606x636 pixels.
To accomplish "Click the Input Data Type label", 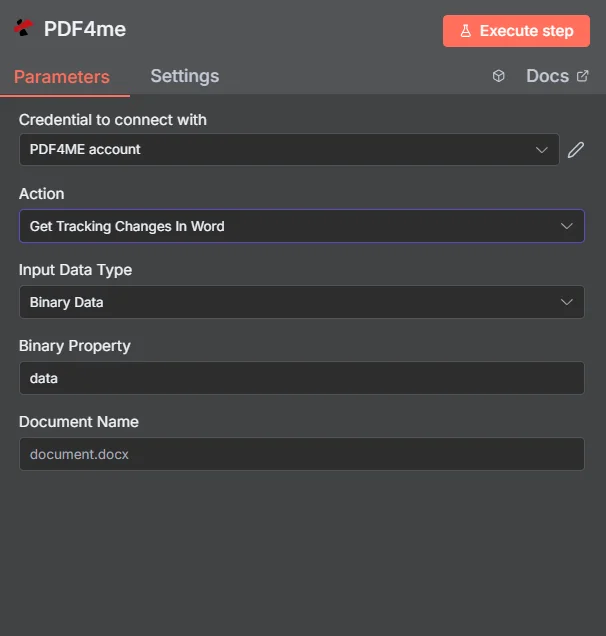I will click(x=75, y=270).
